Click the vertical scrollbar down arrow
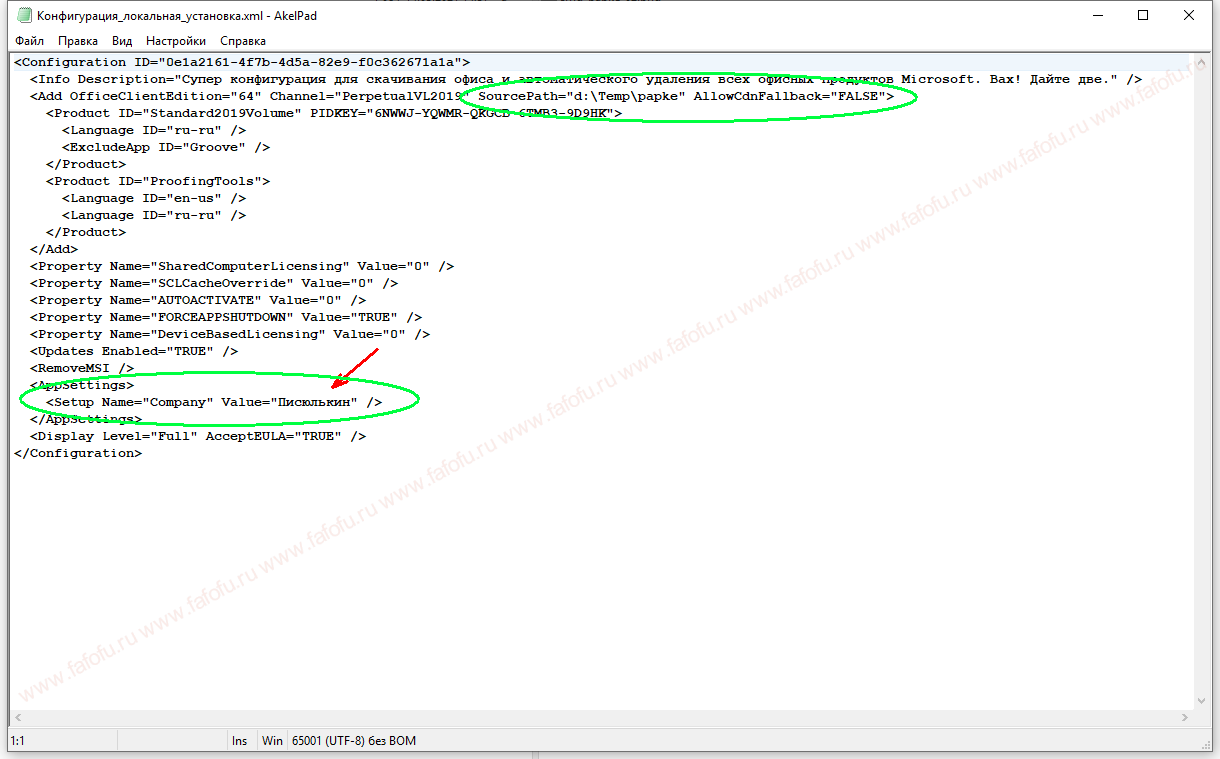 point(1201,702)
